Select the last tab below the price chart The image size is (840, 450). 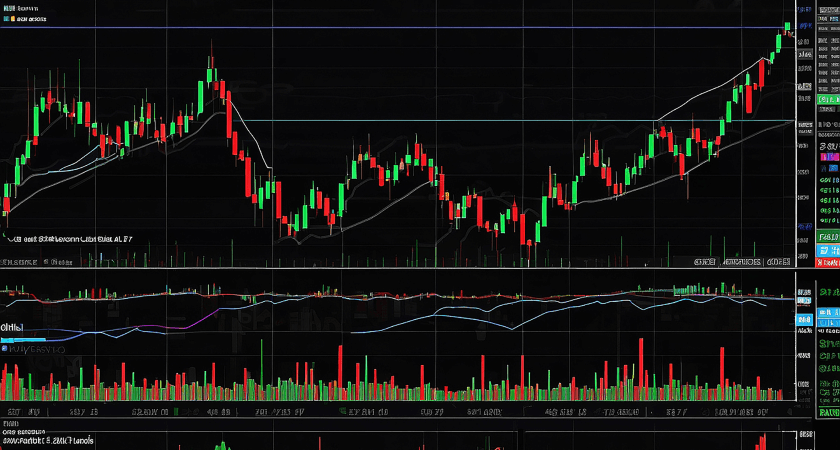click(x=777, y=262)
